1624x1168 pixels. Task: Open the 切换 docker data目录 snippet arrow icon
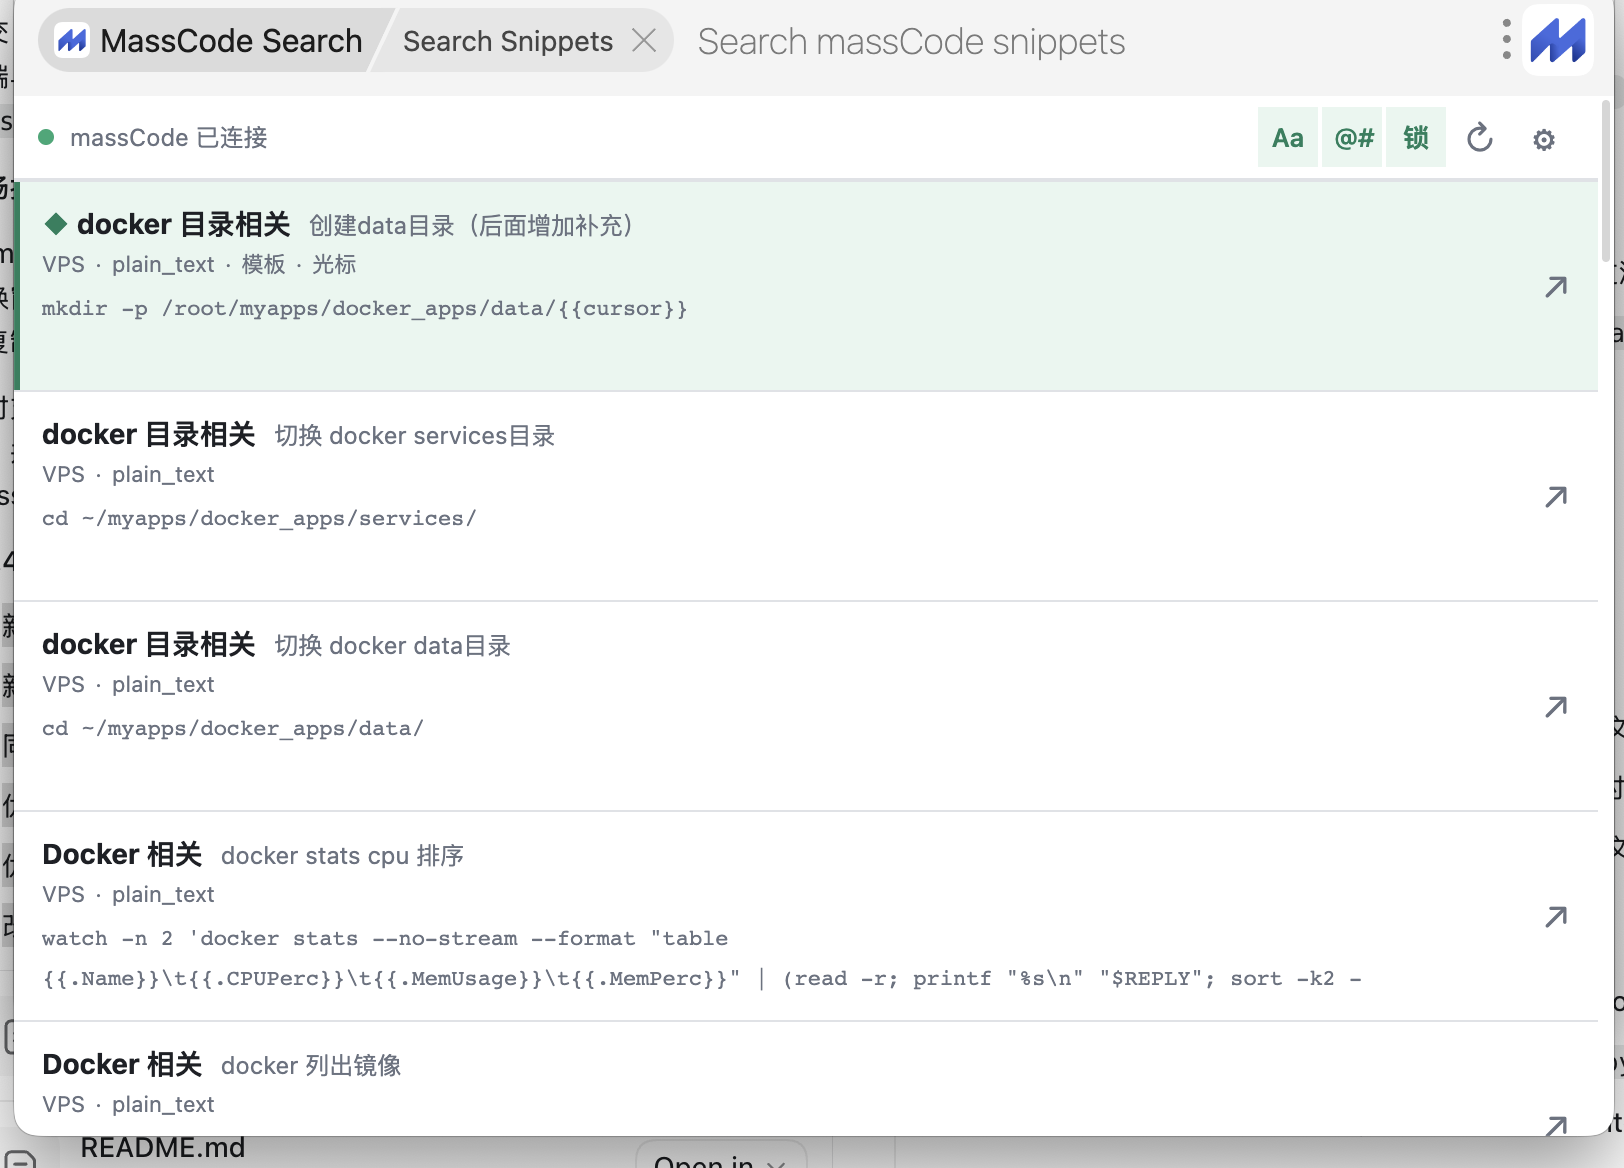(x=1556, y=707)
